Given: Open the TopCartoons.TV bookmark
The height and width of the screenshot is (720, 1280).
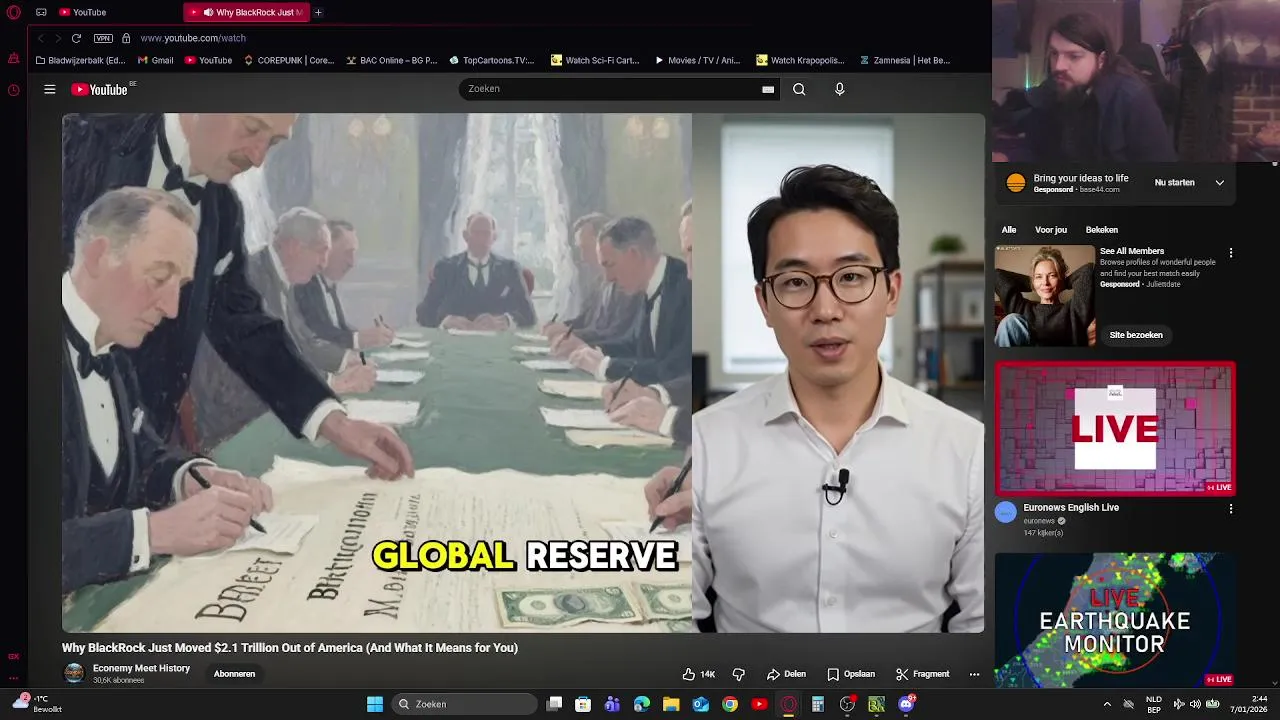Looking at the screenshot, I should point(492,60).
